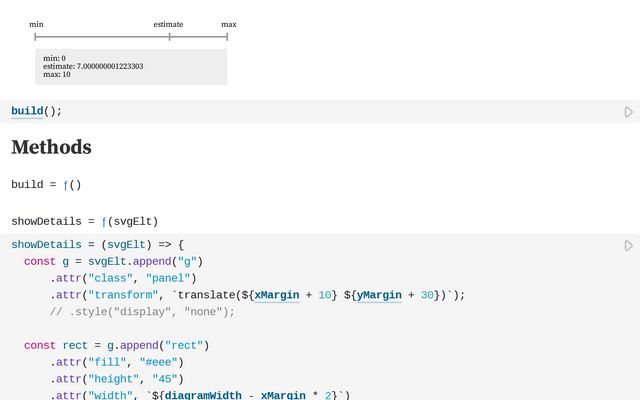640x400 pixels.
Task: Click the gray details panel with estimate values
Action: (131, 66)
